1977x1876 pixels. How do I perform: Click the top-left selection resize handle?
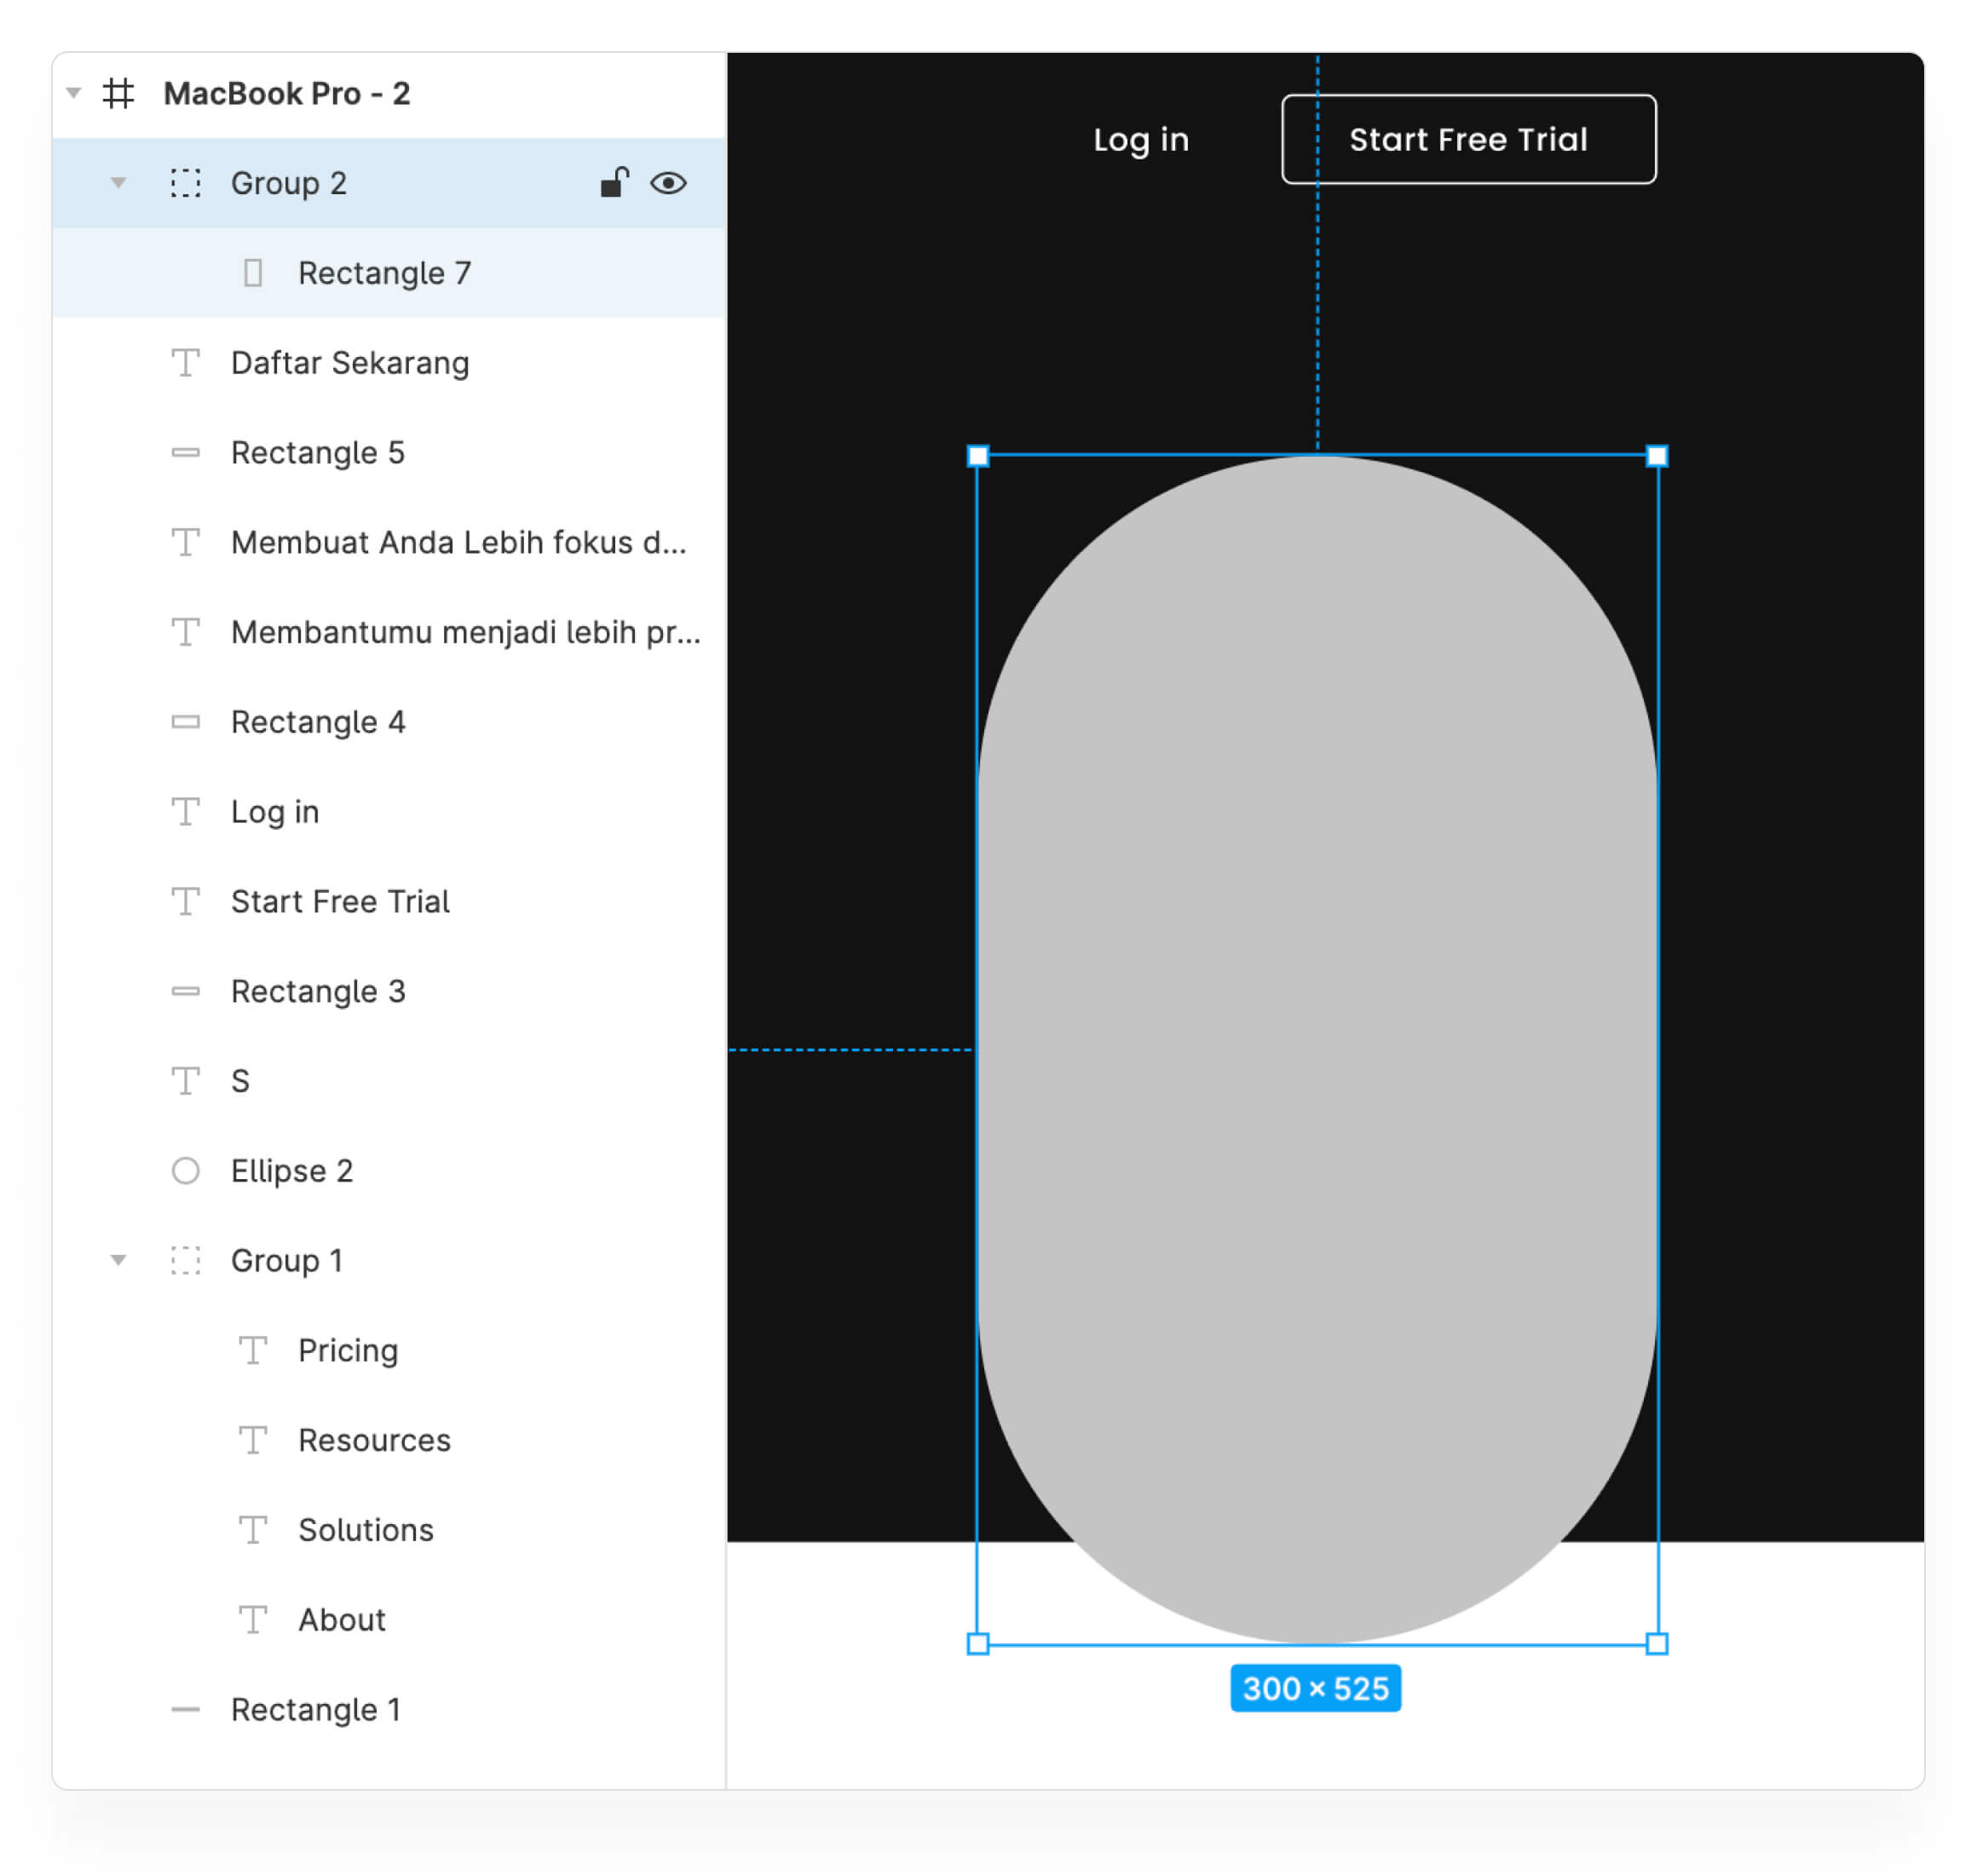(978, 456)
